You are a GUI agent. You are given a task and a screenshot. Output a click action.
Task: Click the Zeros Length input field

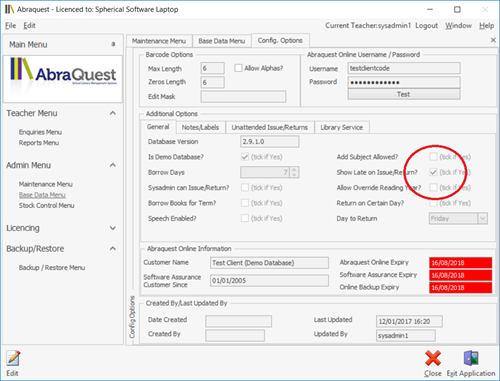pyautogui.click(x=212, y=82)
